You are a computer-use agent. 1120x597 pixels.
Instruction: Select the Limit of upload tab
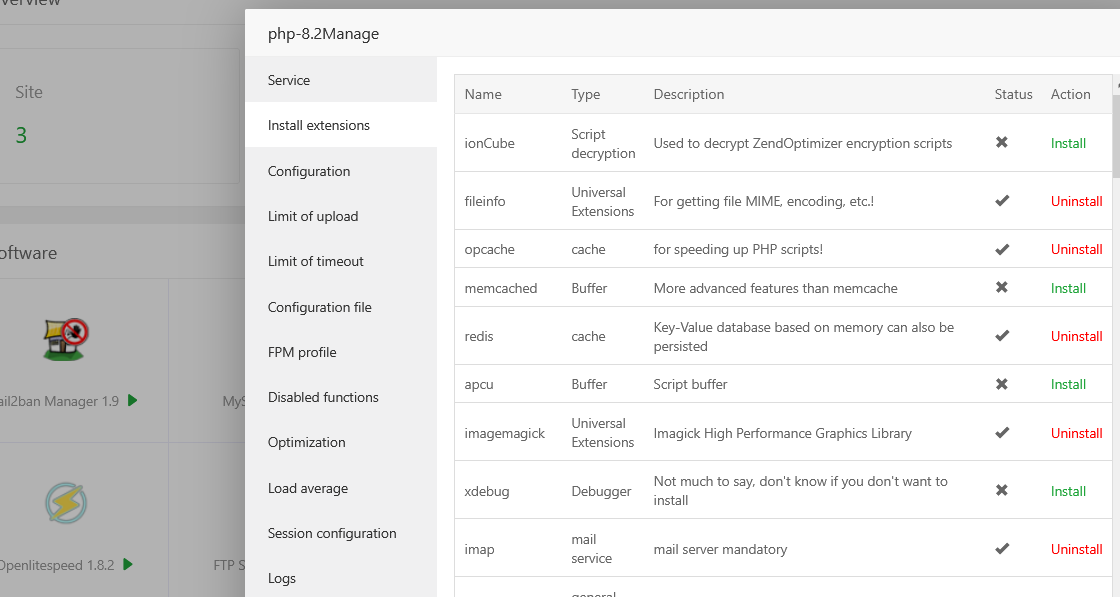tap(313, 216)
